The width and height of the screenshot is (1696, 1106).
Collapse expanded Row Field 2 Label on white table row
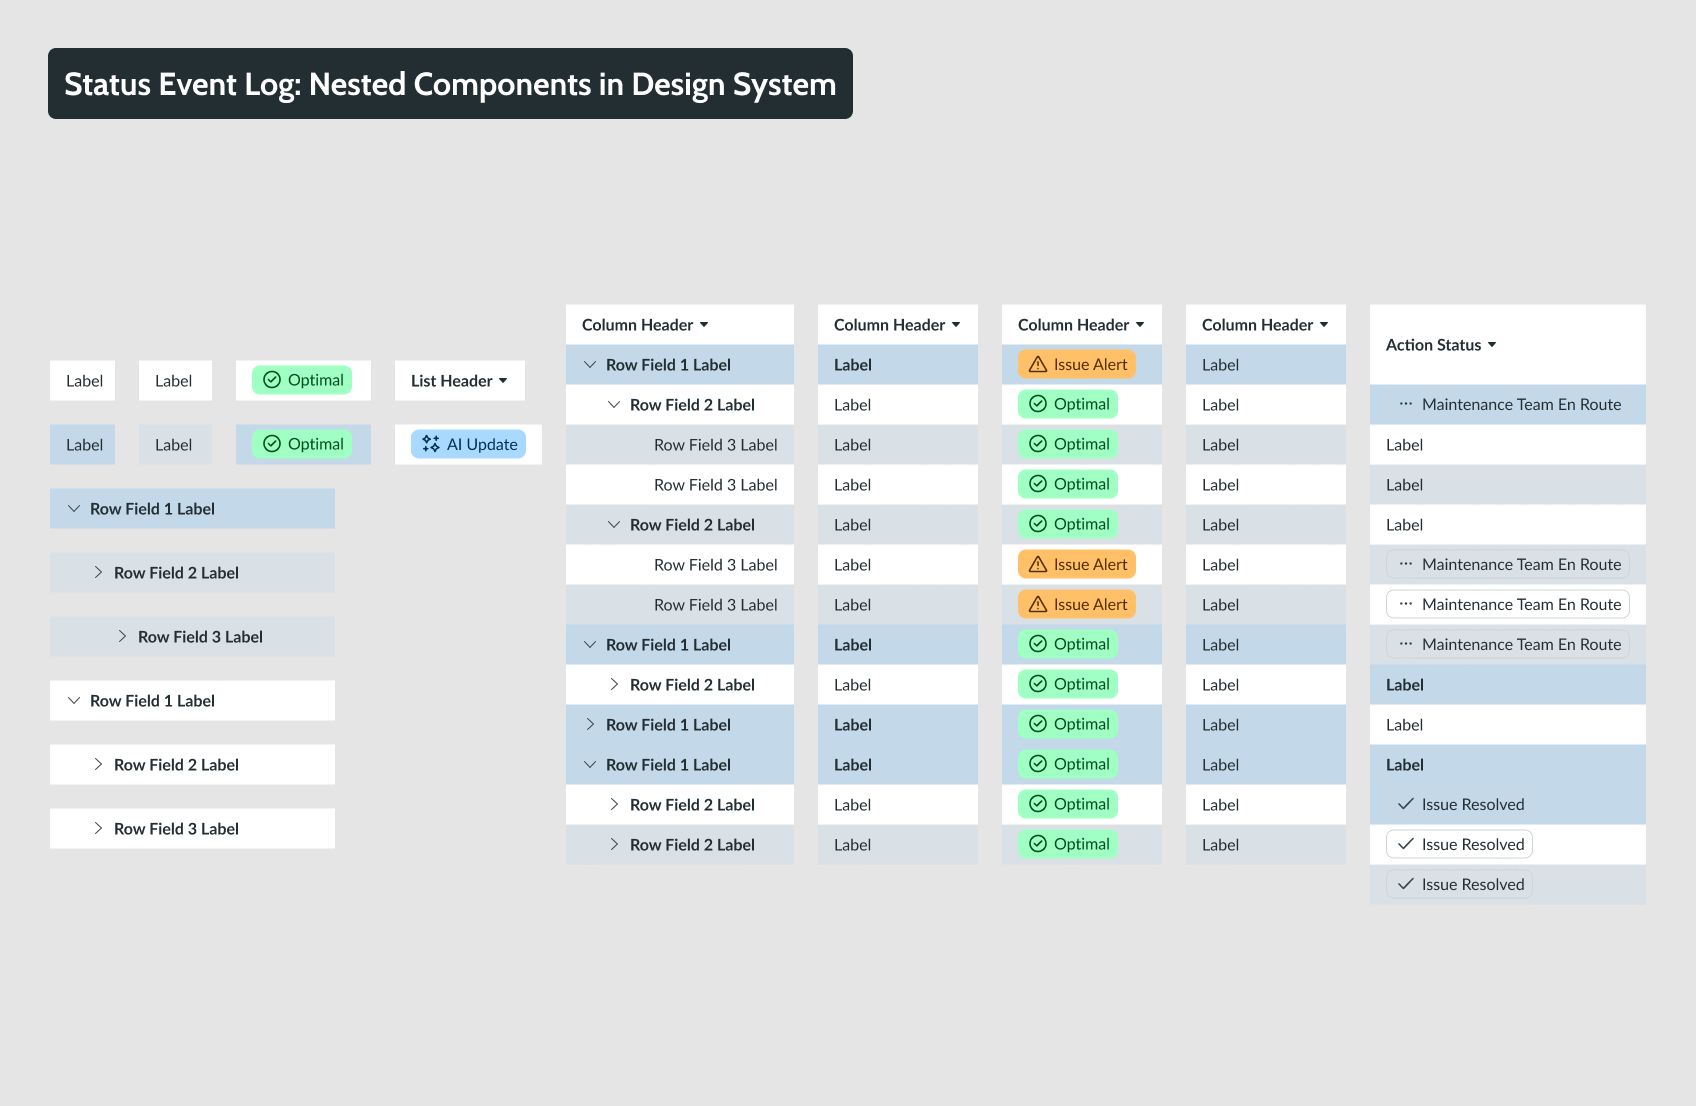(x=614, y=405)
